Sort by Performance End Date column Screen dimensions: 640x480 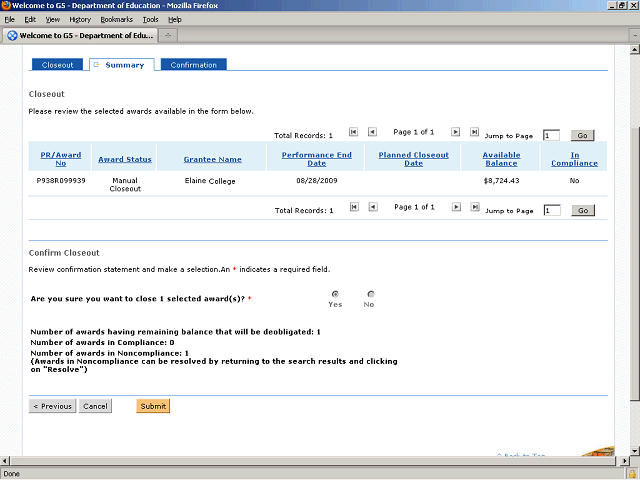click(x=317, y=159)
